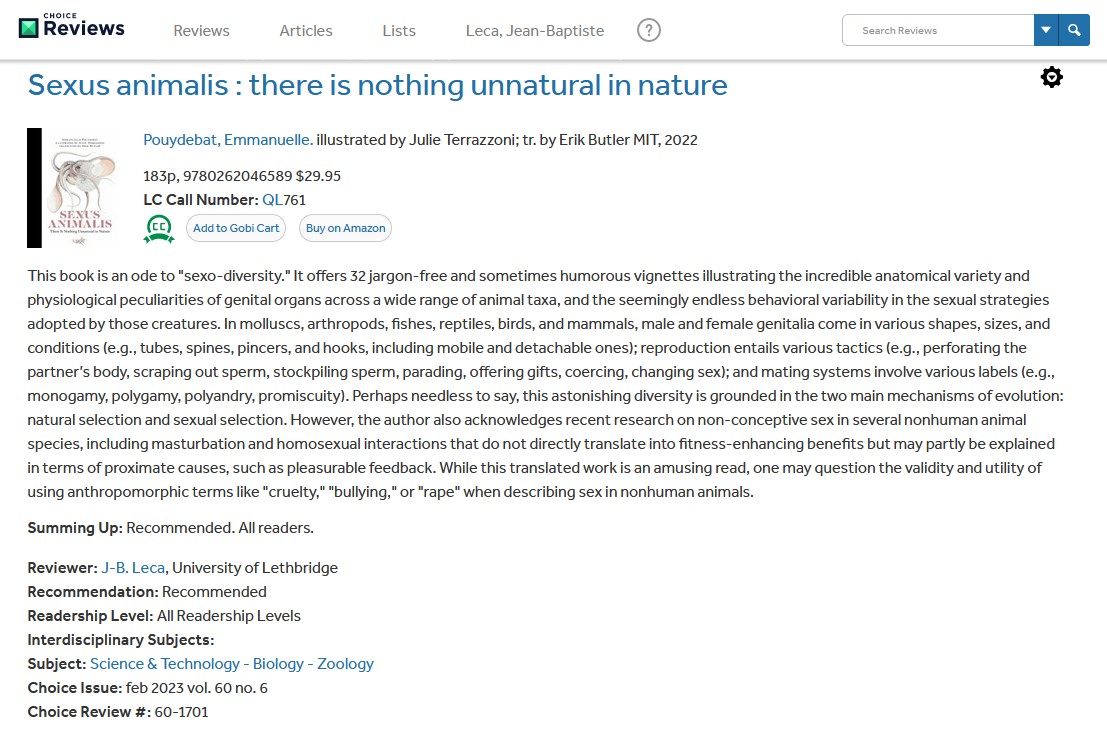The height and width of the screenshot is (730, 1107).
Task: Open the reviewer J-B. Leca link
Action: pos(133,568)
